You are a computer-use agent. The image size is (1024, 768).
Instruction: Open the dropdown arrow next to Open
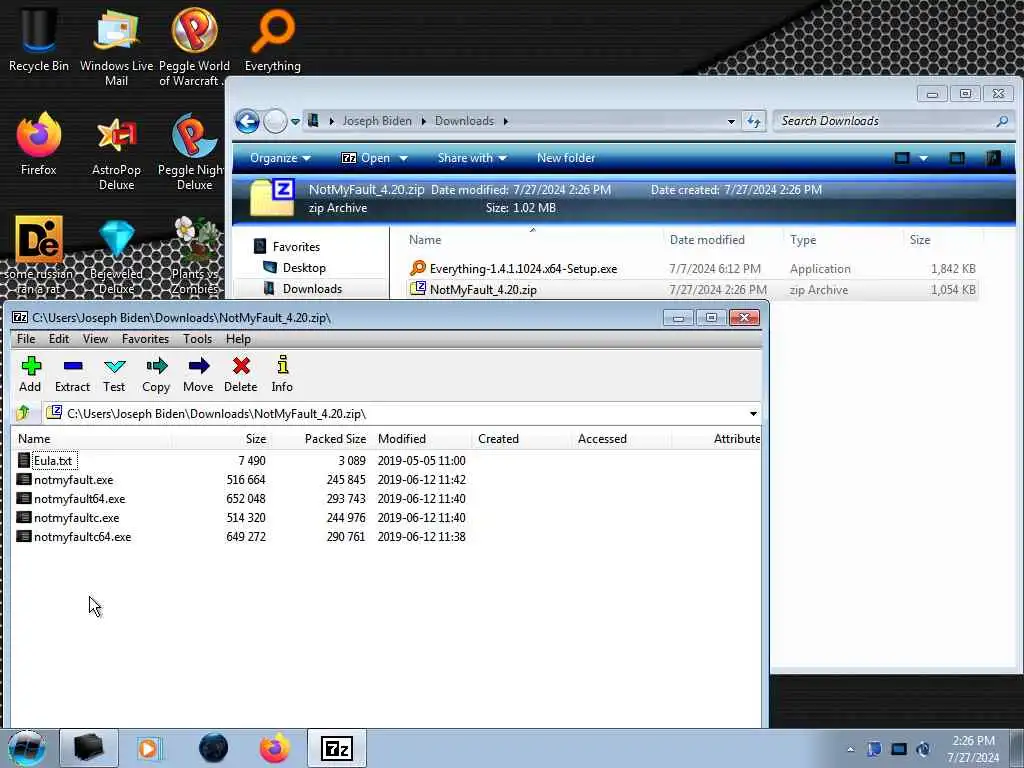point(404,158)
